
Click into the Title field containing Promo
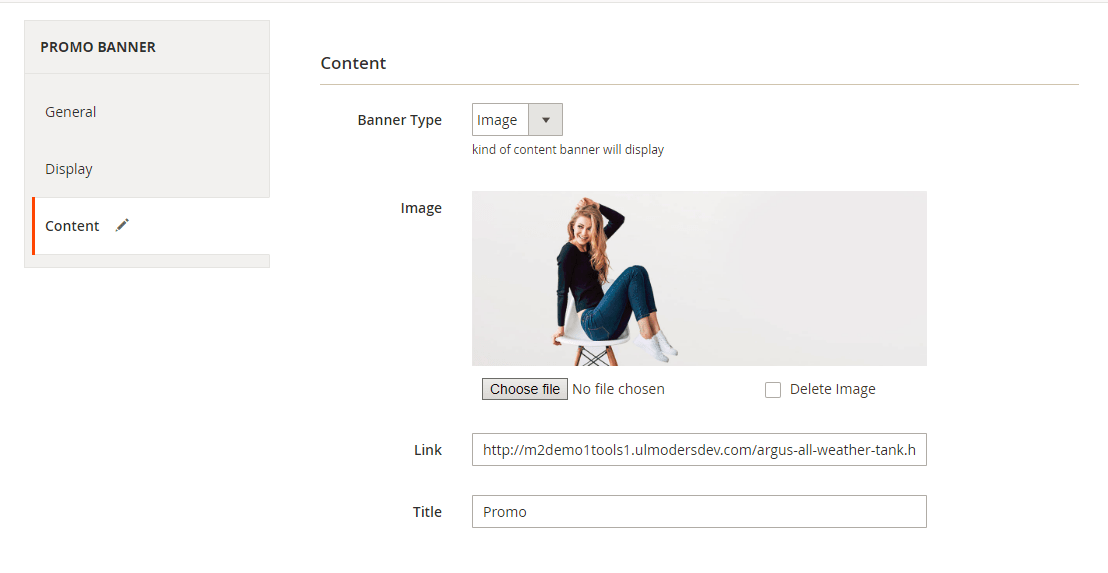coord(698,512)
